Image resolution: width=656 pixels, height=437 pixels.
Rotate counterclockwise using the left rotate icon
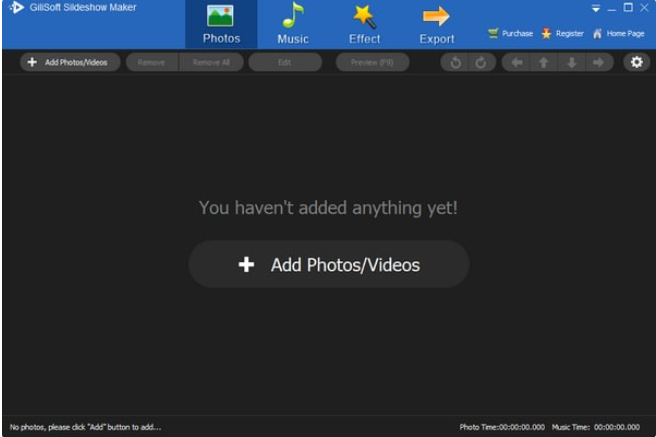[x=456, y=63]
